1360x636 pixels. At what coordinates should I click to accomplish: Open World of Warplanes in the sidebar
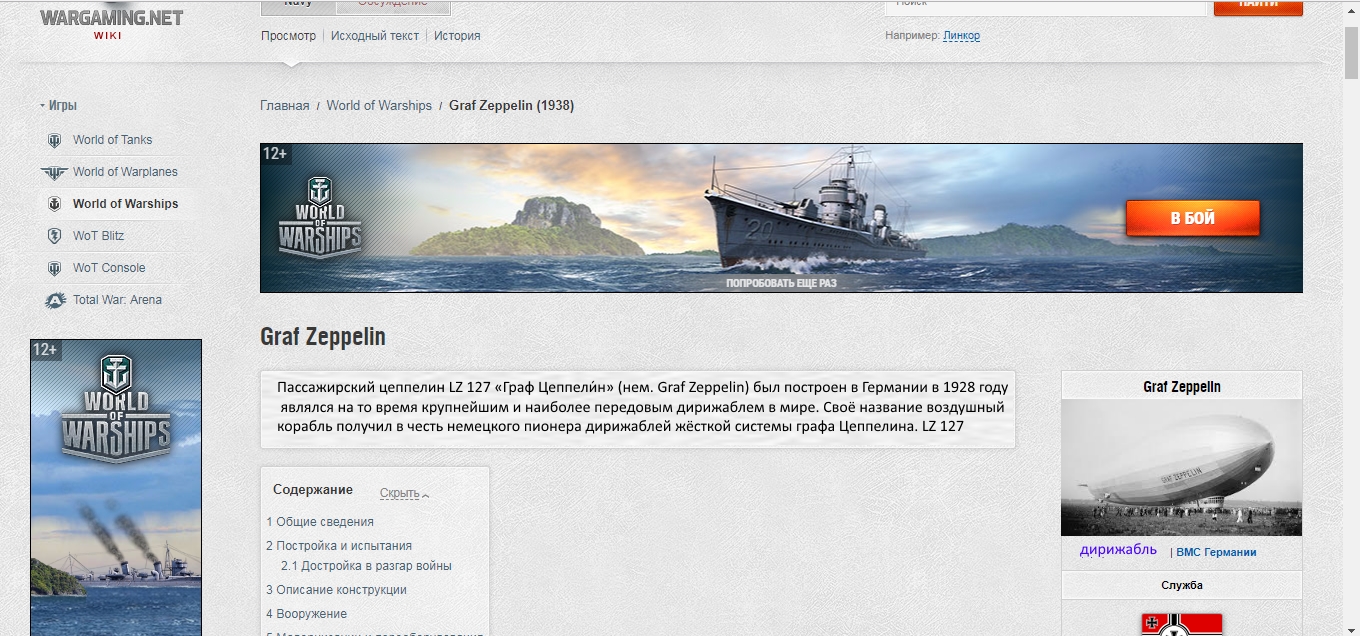125,172
